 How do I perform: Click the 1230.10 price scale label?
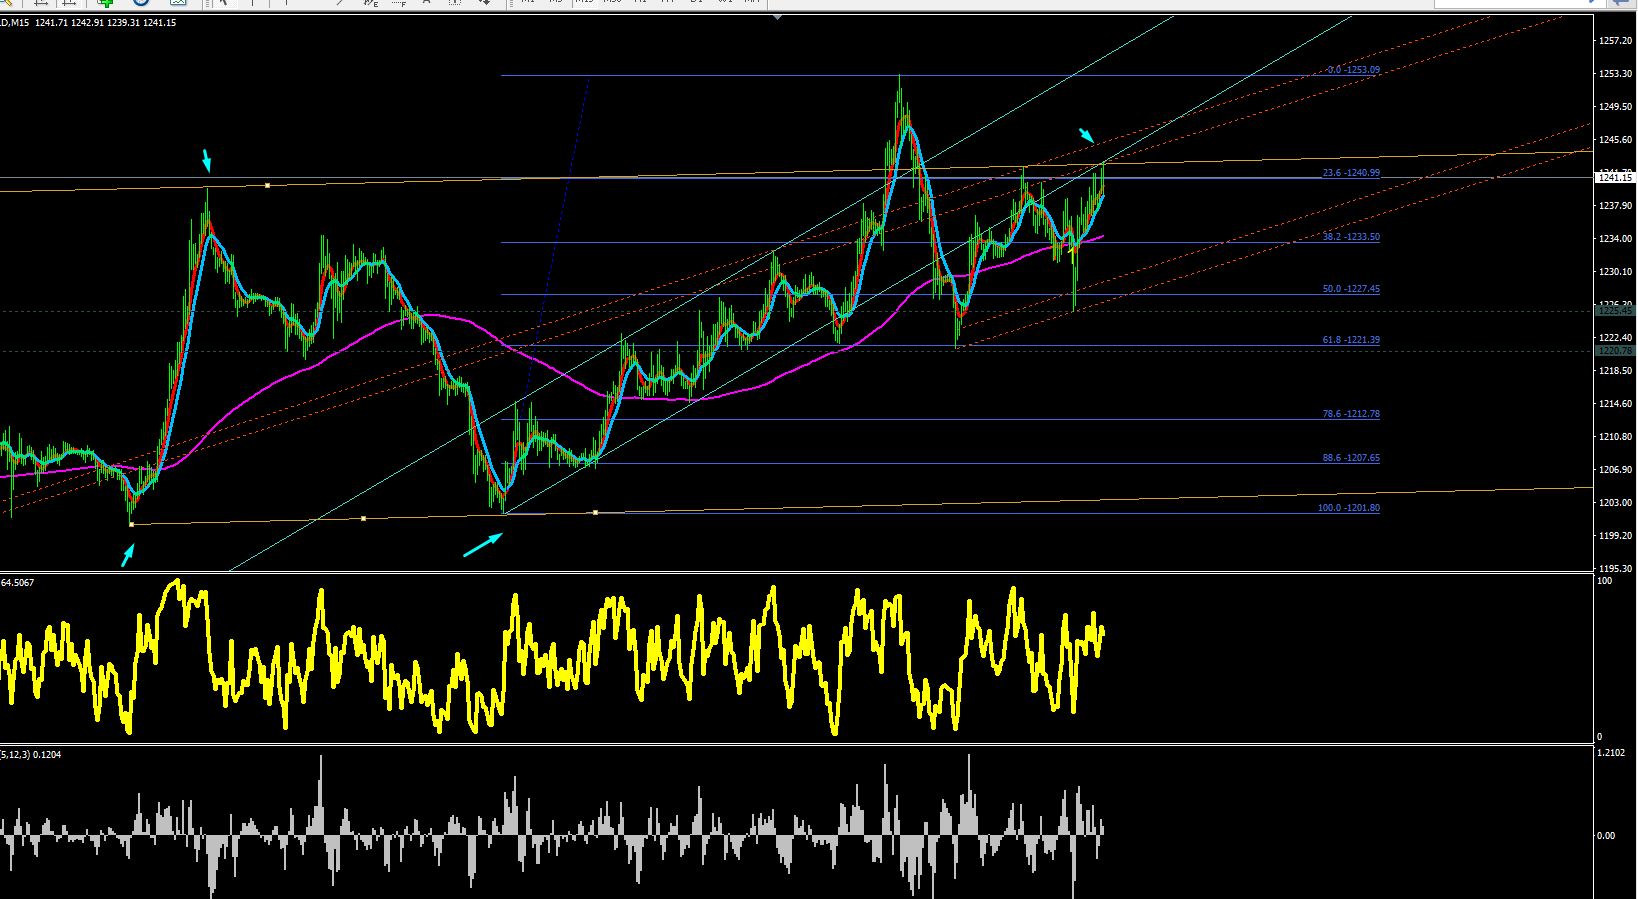pyautogui.click(x=1616, y=272)
